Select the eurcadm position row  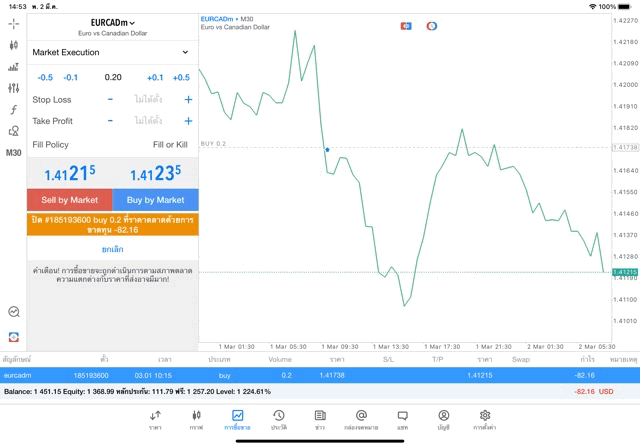click(320, 375)
